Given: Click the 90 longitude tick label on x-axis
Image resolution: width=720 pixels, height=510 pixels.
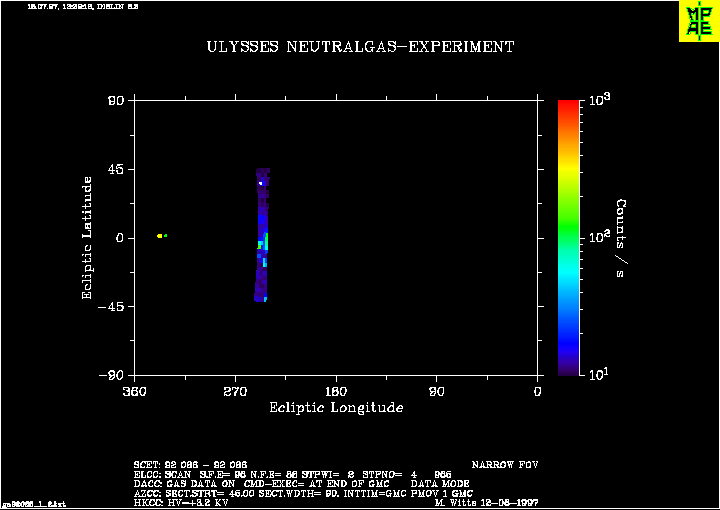Looking at the screenshot, I should 437,392.
